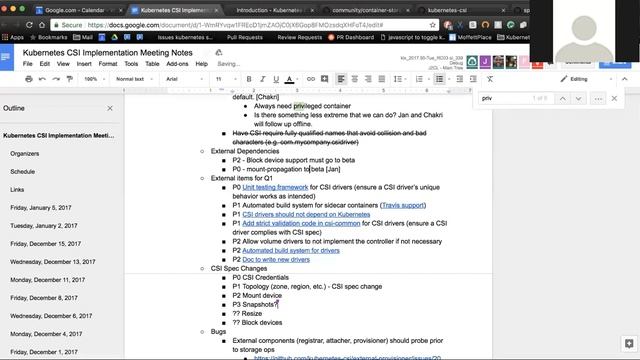Open the 'Travis support' link
This screenshot has height=360, width=640.
click(x=403, y=205)
